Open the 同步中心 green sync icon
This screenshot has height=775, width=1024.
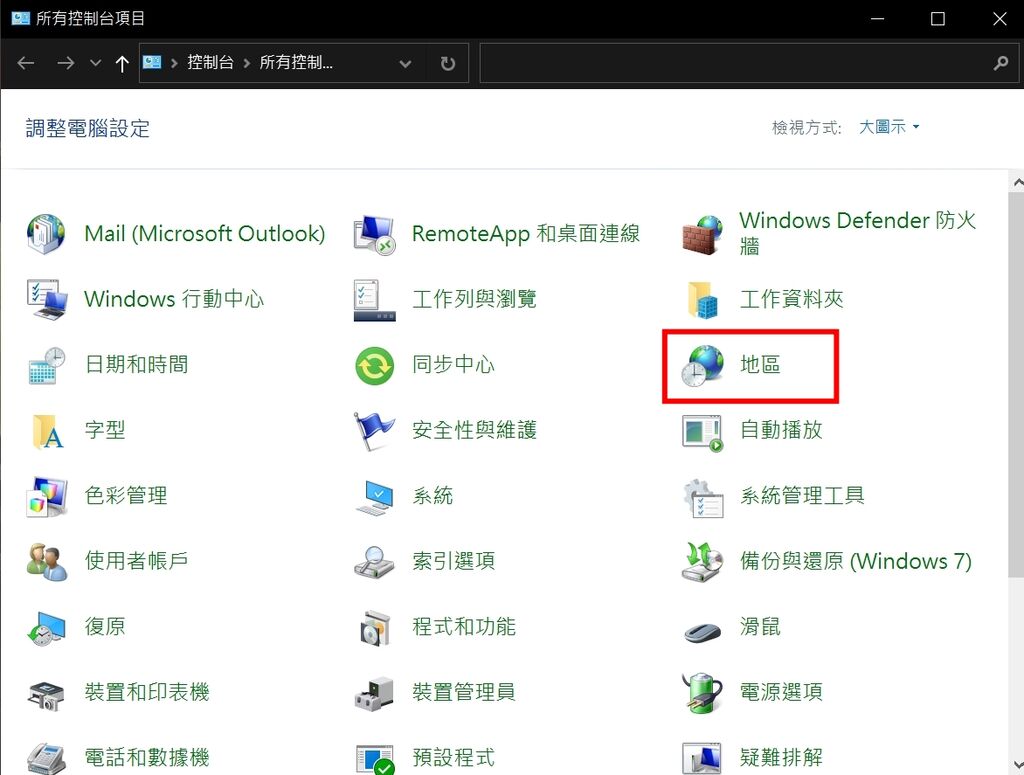[374, 366]
